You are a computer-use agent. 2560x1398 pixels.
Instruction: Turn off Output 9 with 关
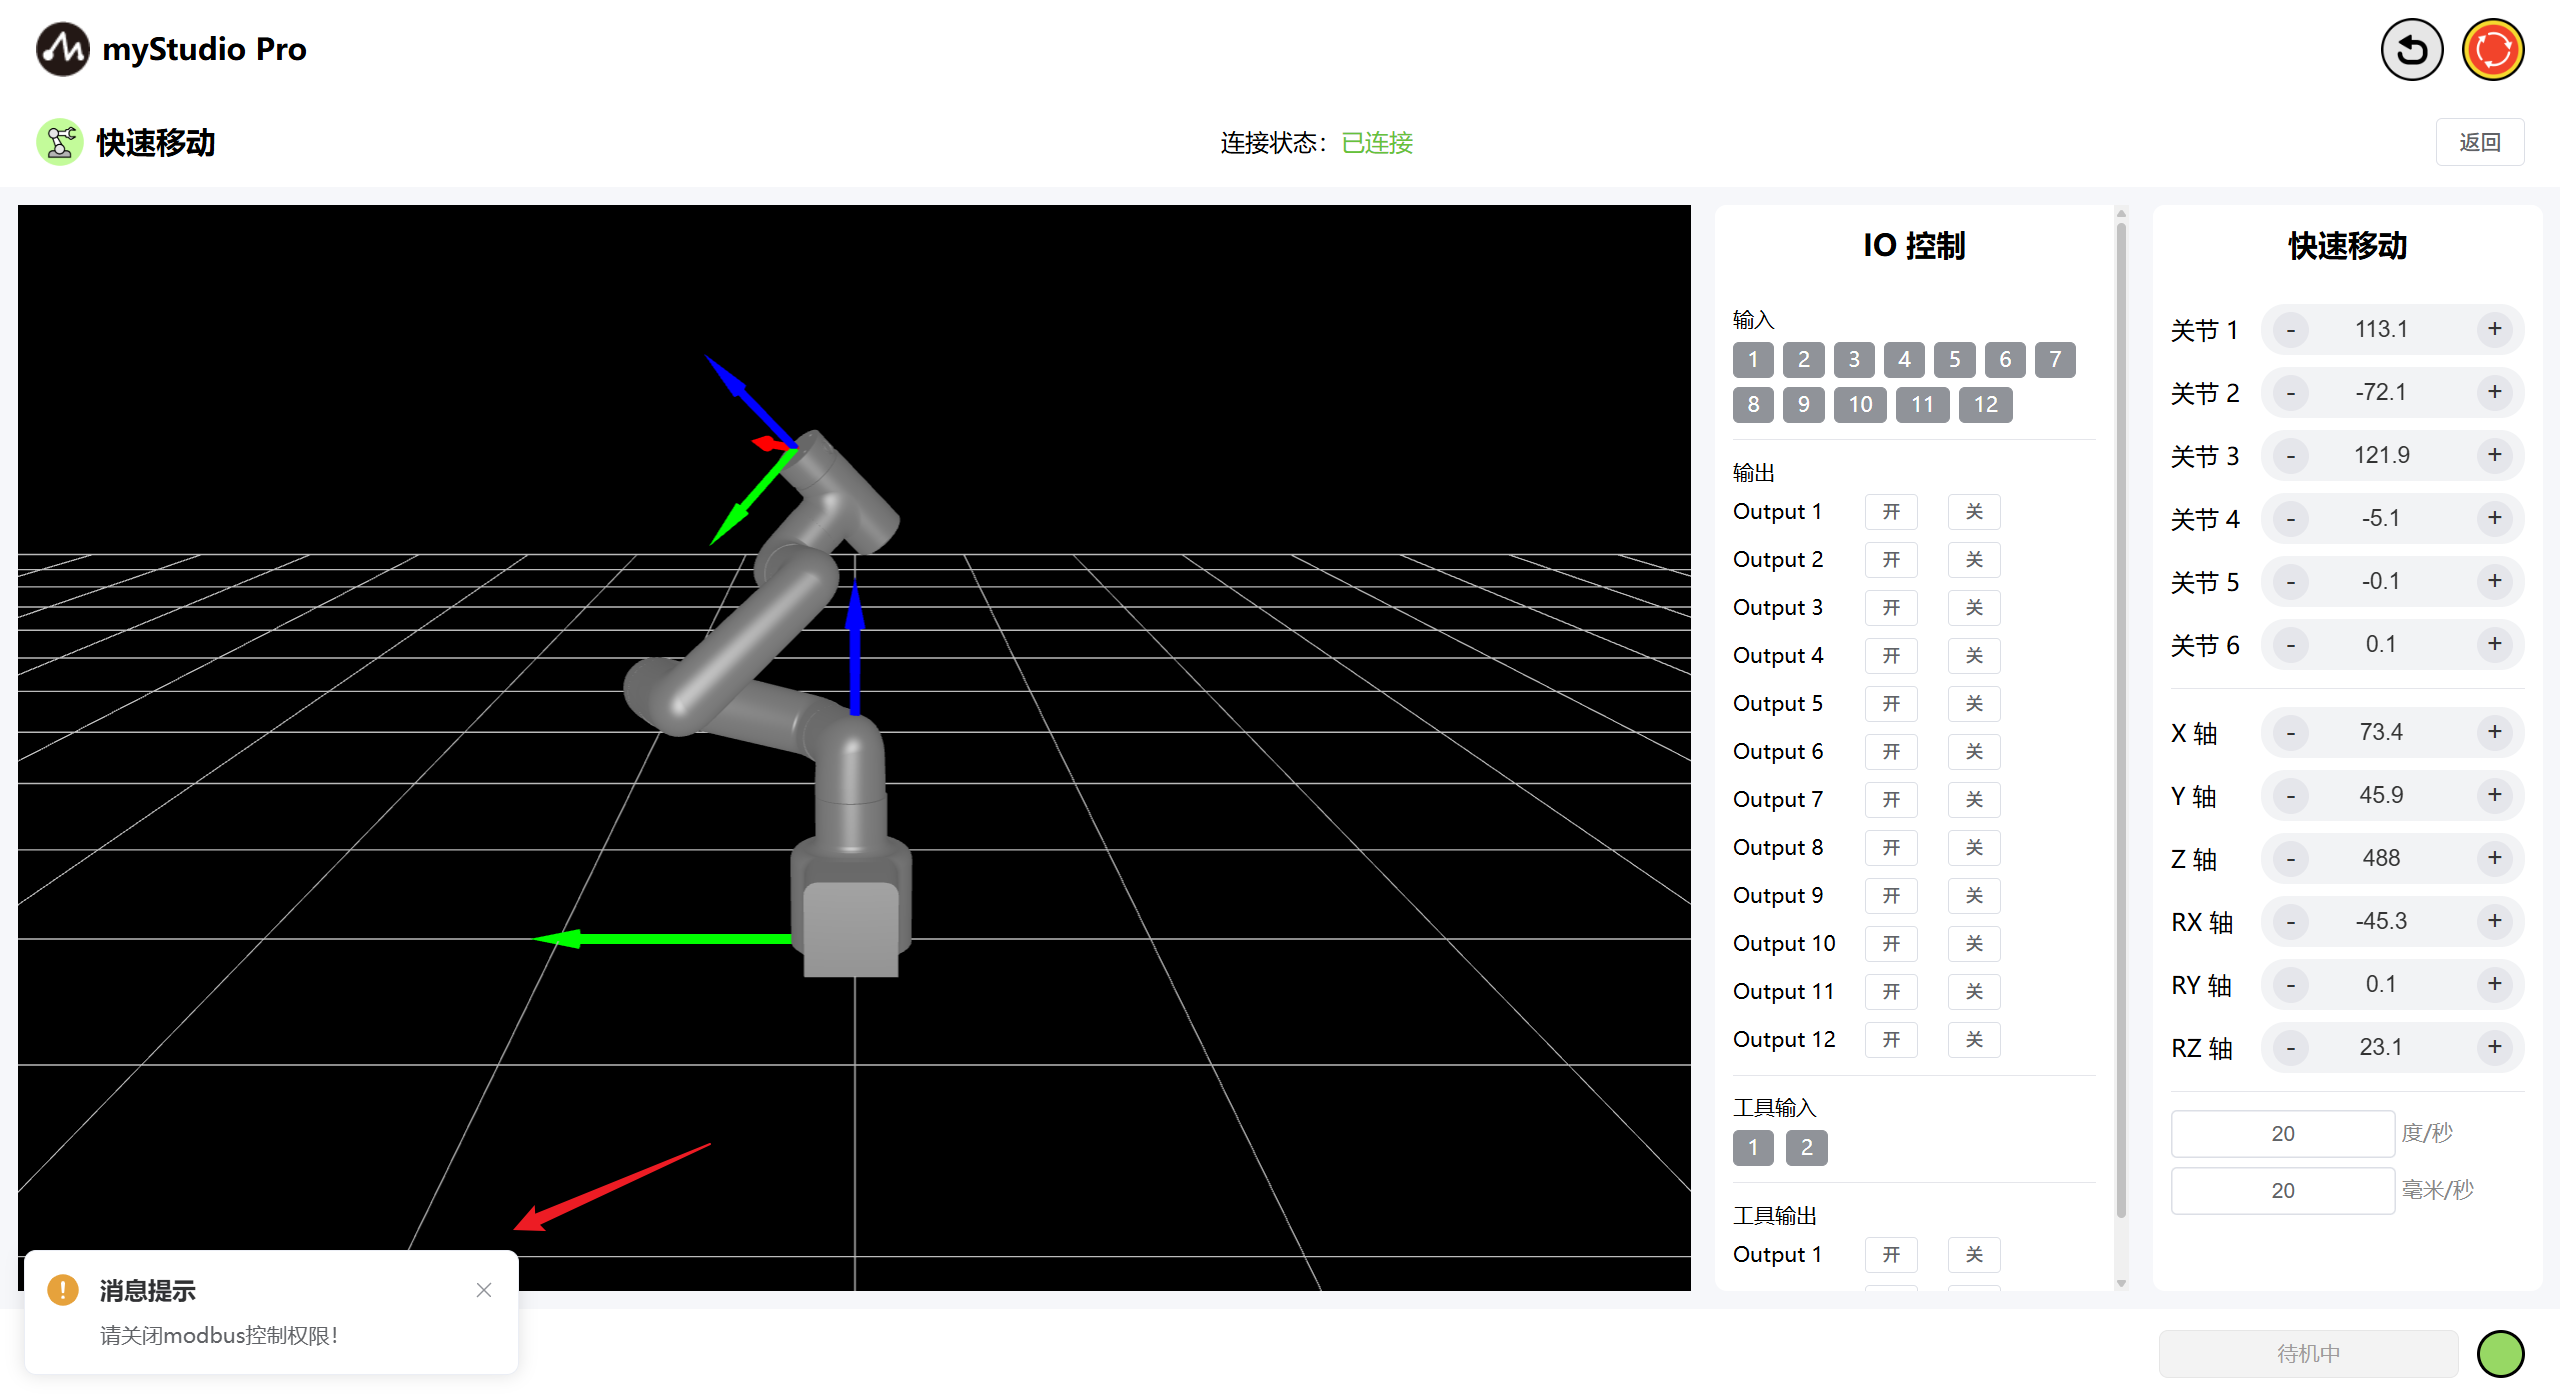[x=1974, y=896]
